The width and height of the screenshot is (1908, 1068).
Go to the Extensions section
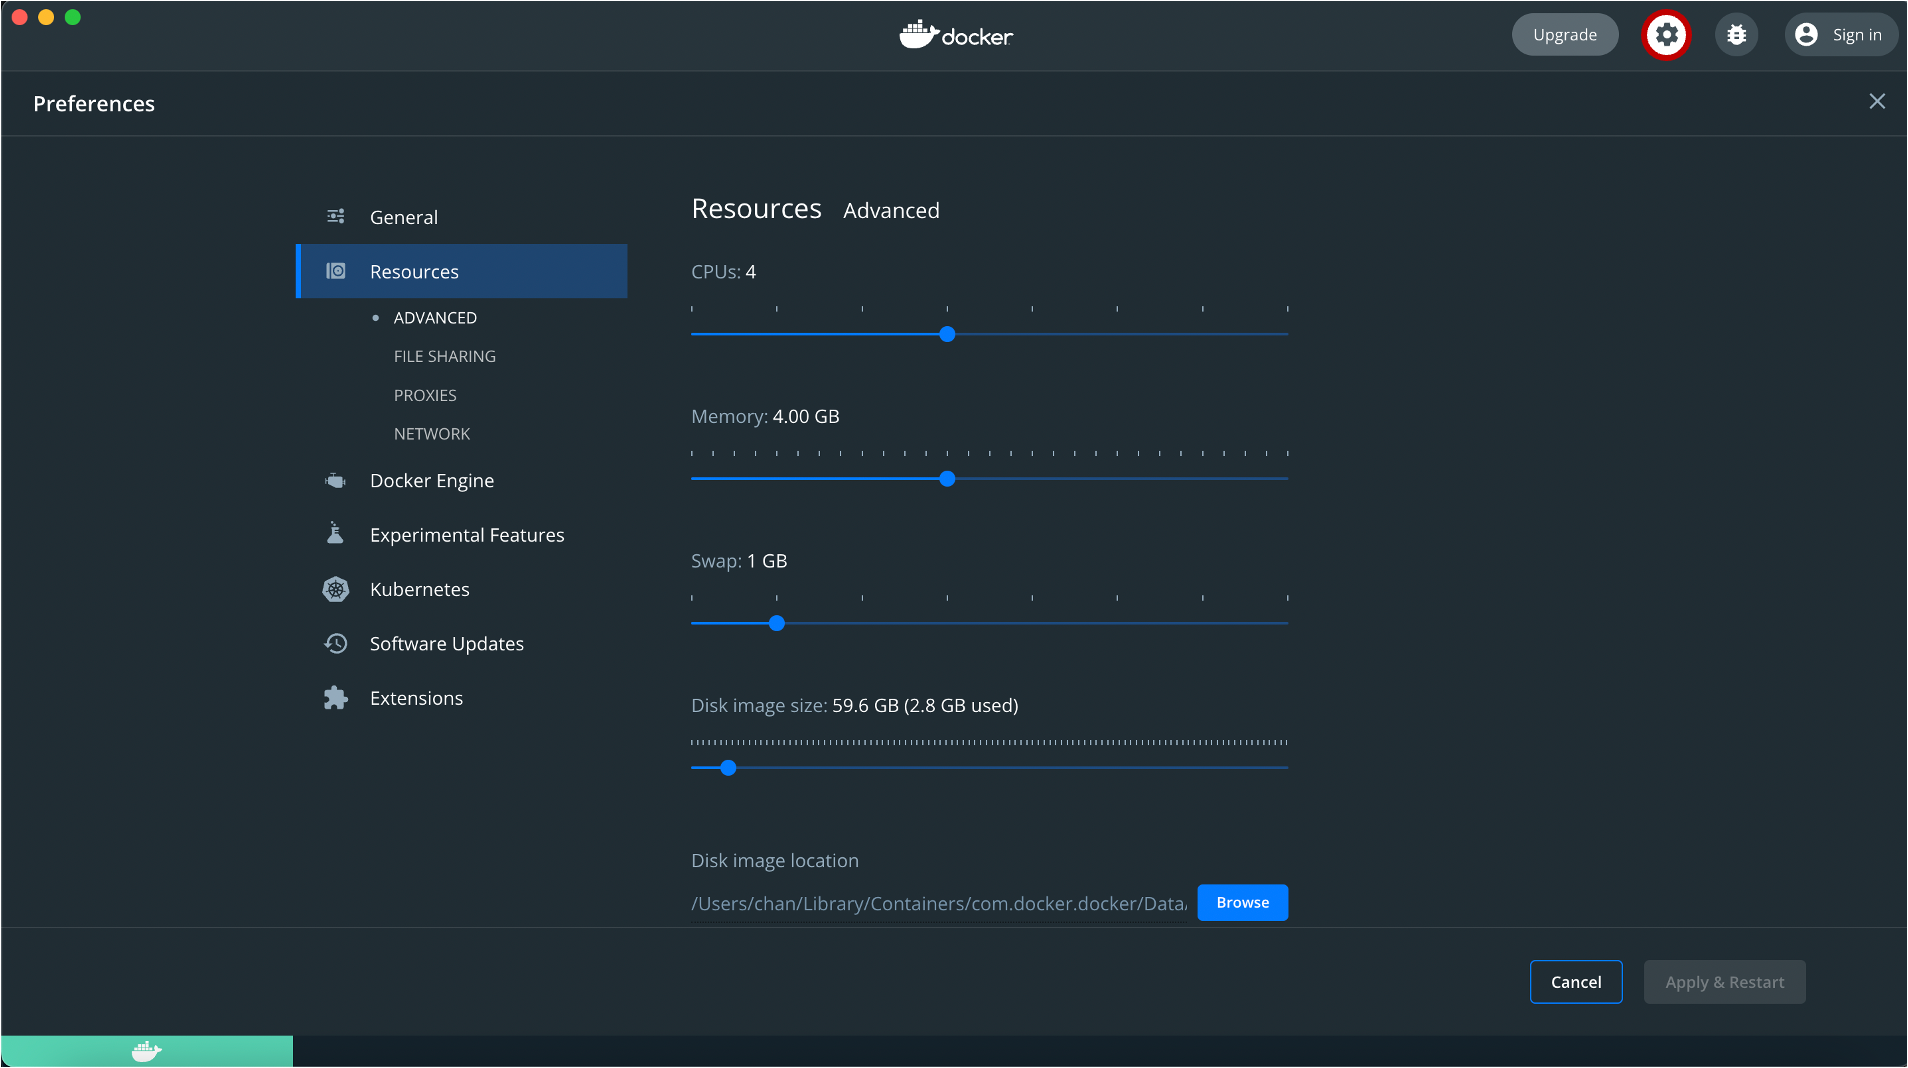462,698
